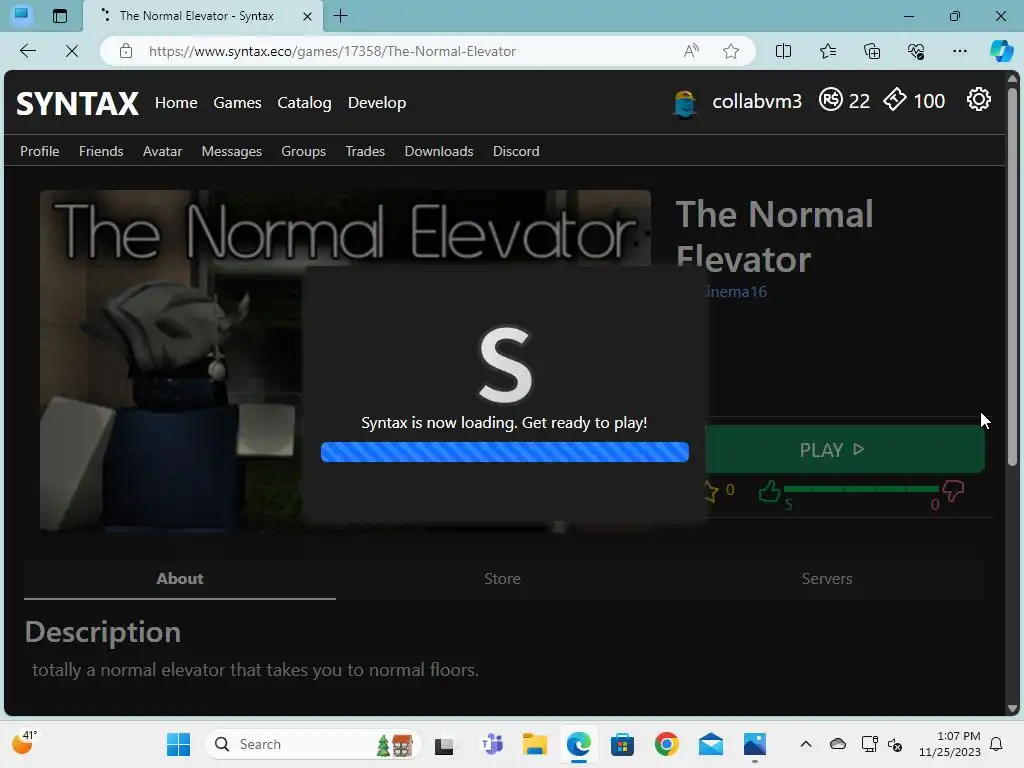This screenshot has height=768, width=1024.
Task: Open Messages link in subnav
Action: (x=232, y=151)
